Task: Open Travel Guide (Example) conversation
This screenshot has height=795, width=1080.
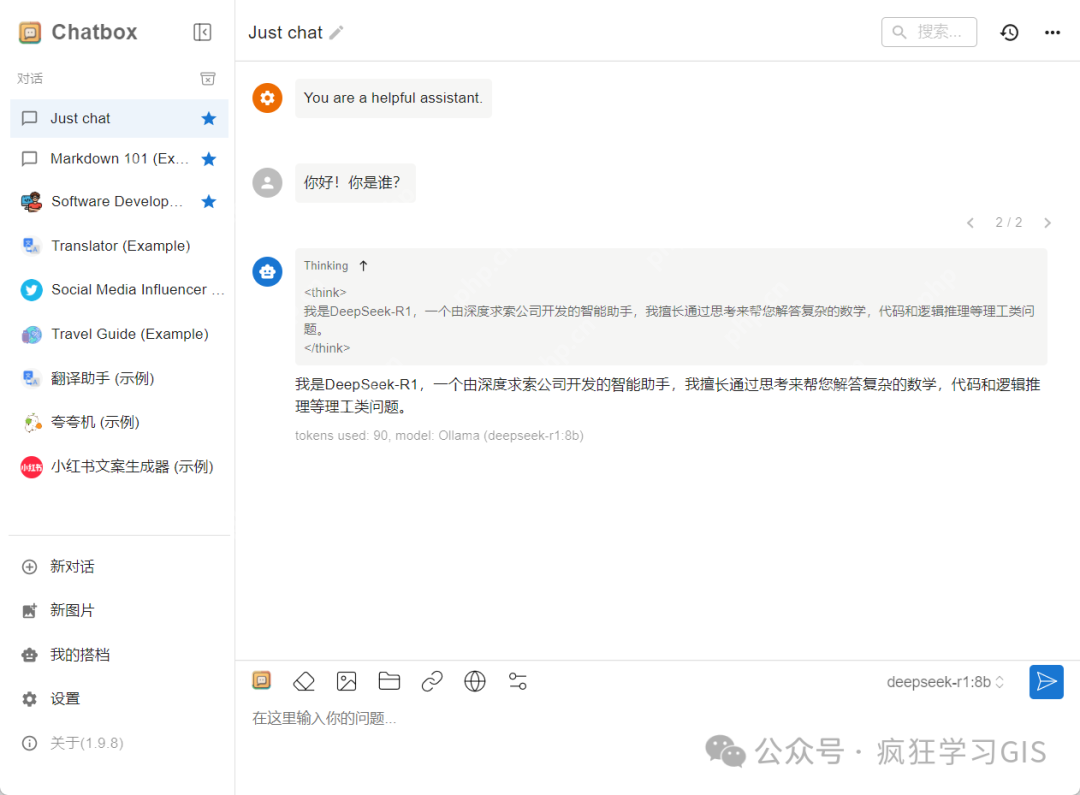Action: [119, 334]
